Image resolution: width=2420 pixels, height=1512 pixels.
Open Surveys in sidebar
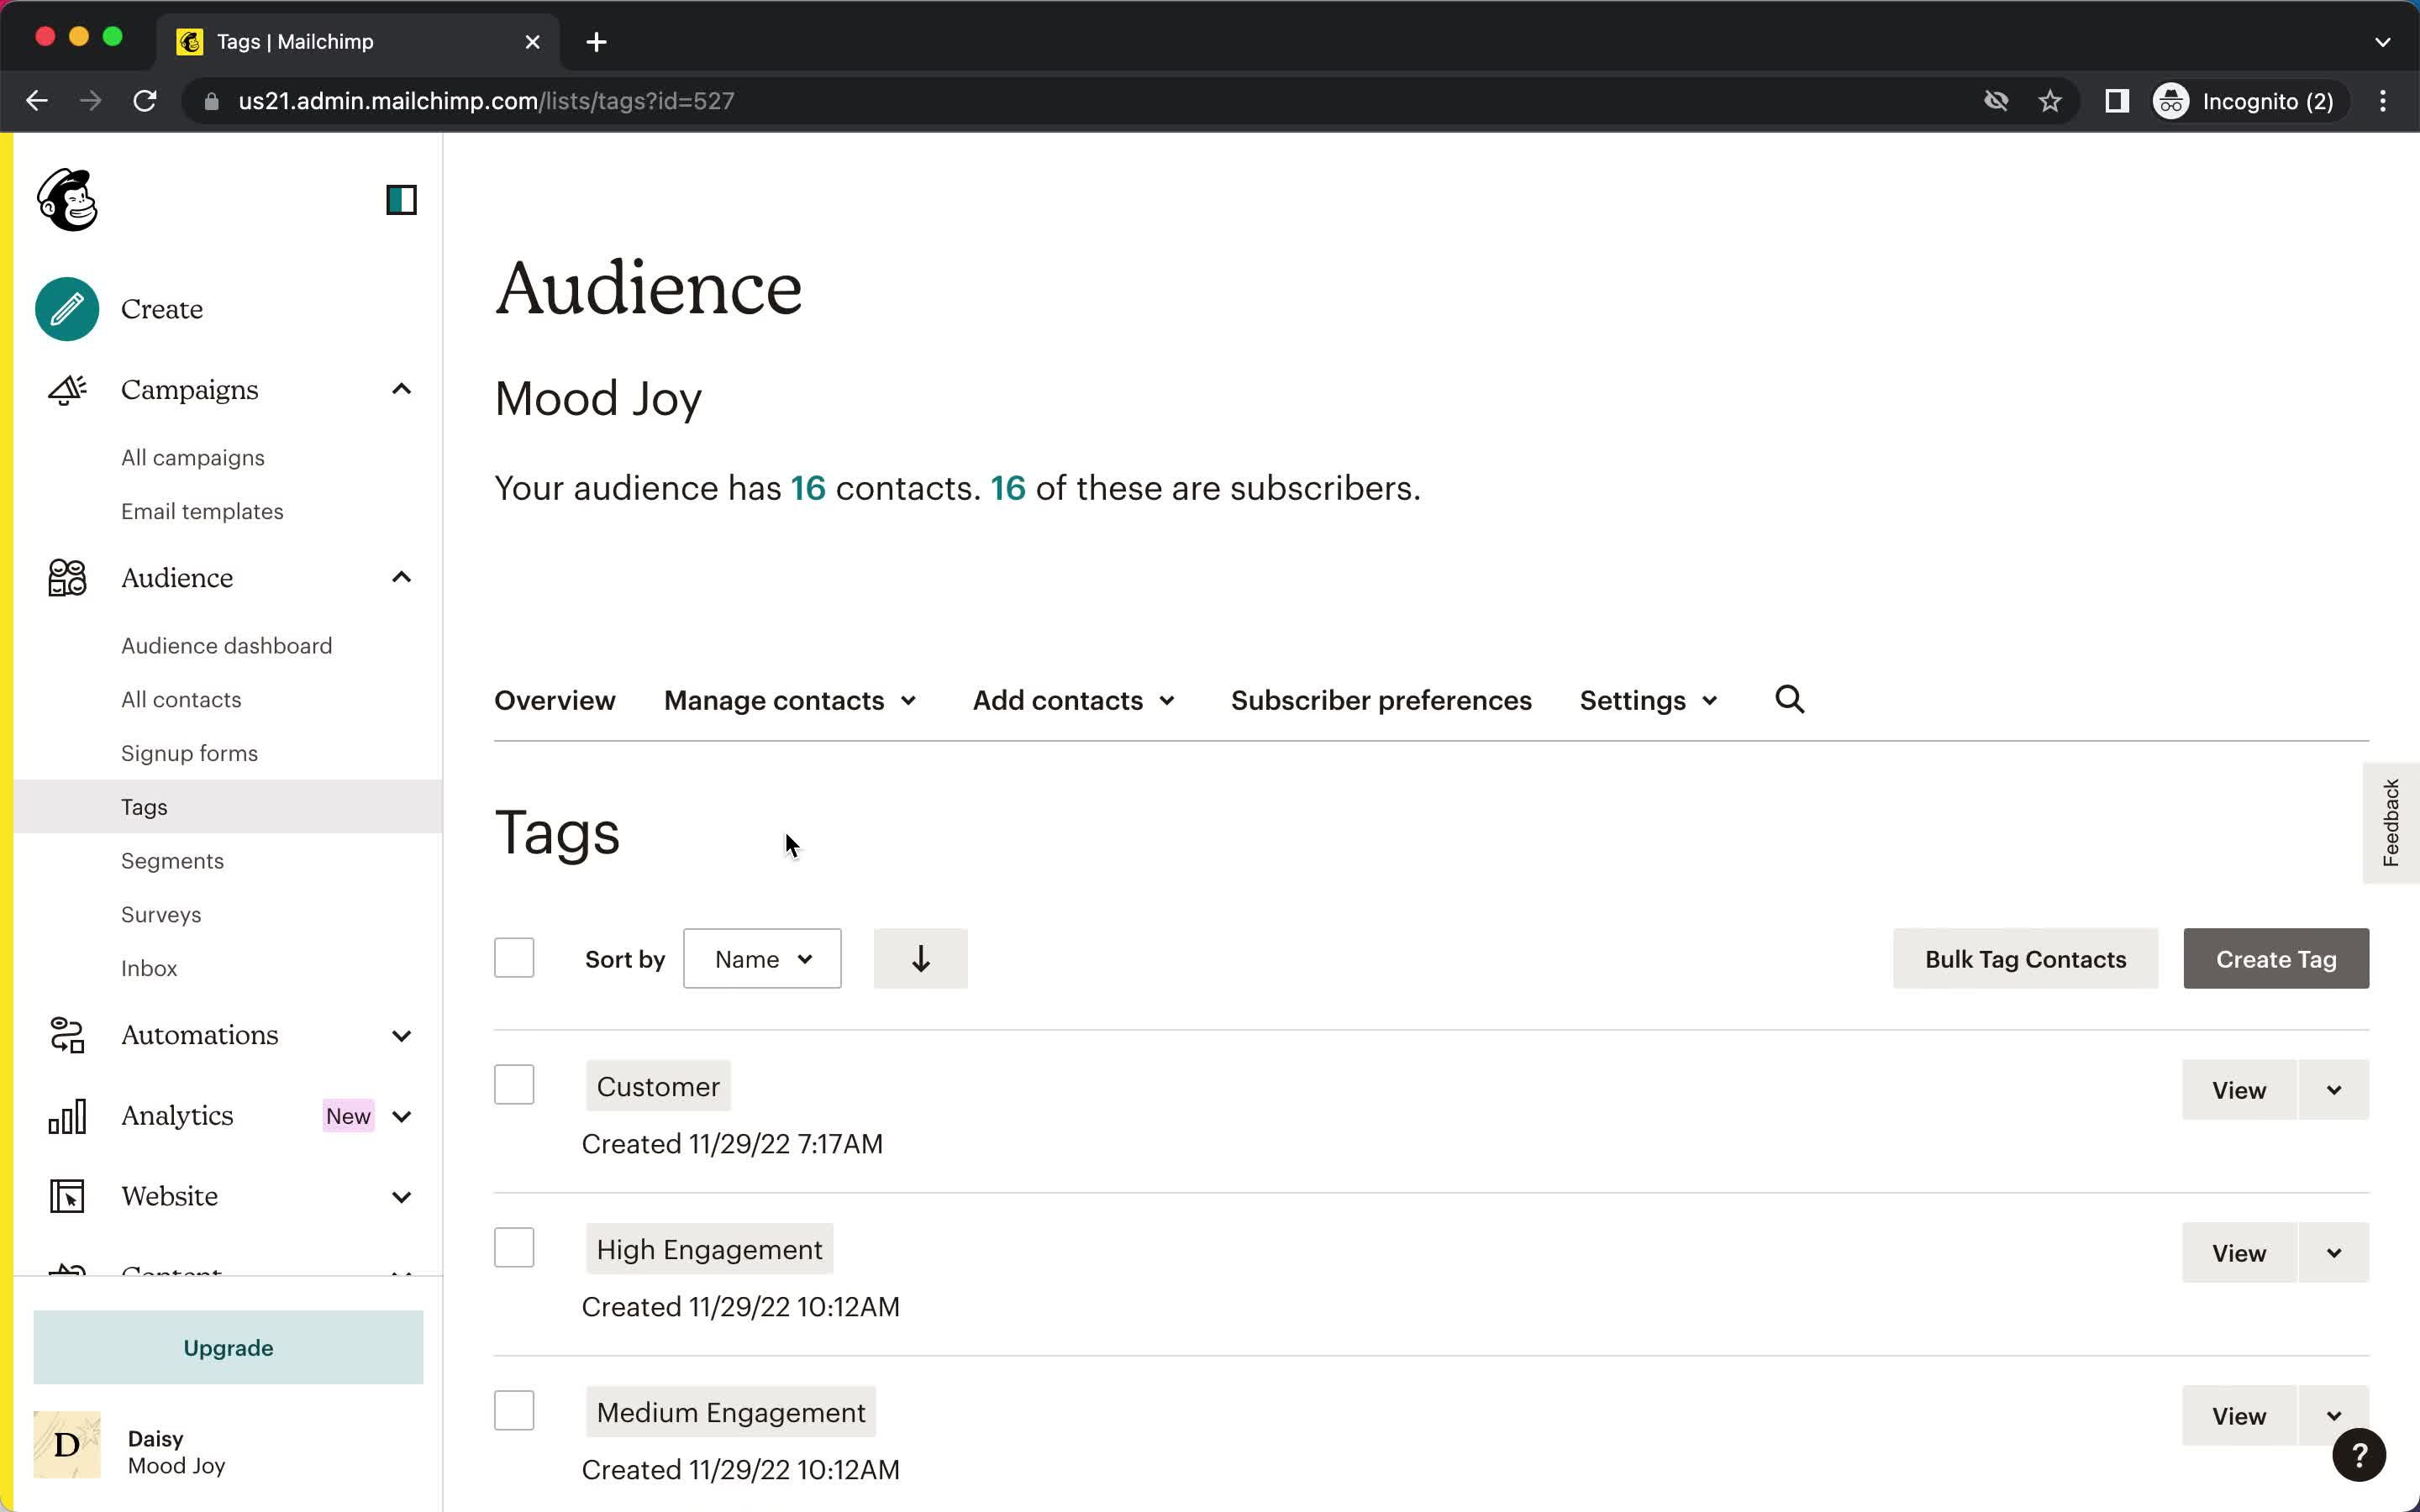(161, 915)
